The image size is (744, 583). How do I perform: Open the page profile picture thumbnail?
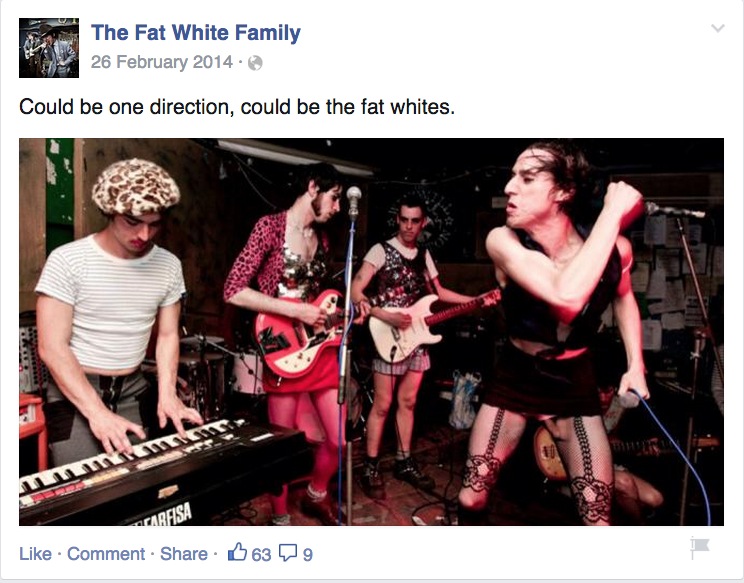(49, 48)
